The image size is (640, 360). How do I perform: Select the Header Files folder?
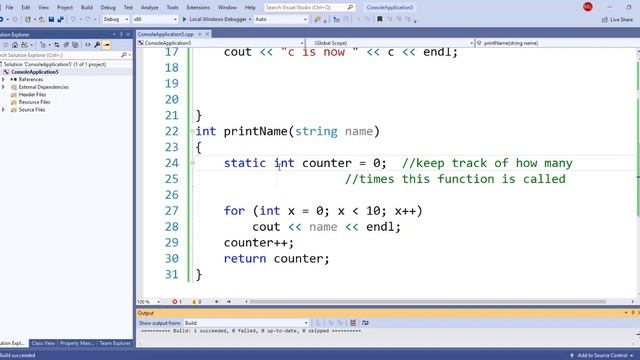pyautogui.click(x=32, y=95)
